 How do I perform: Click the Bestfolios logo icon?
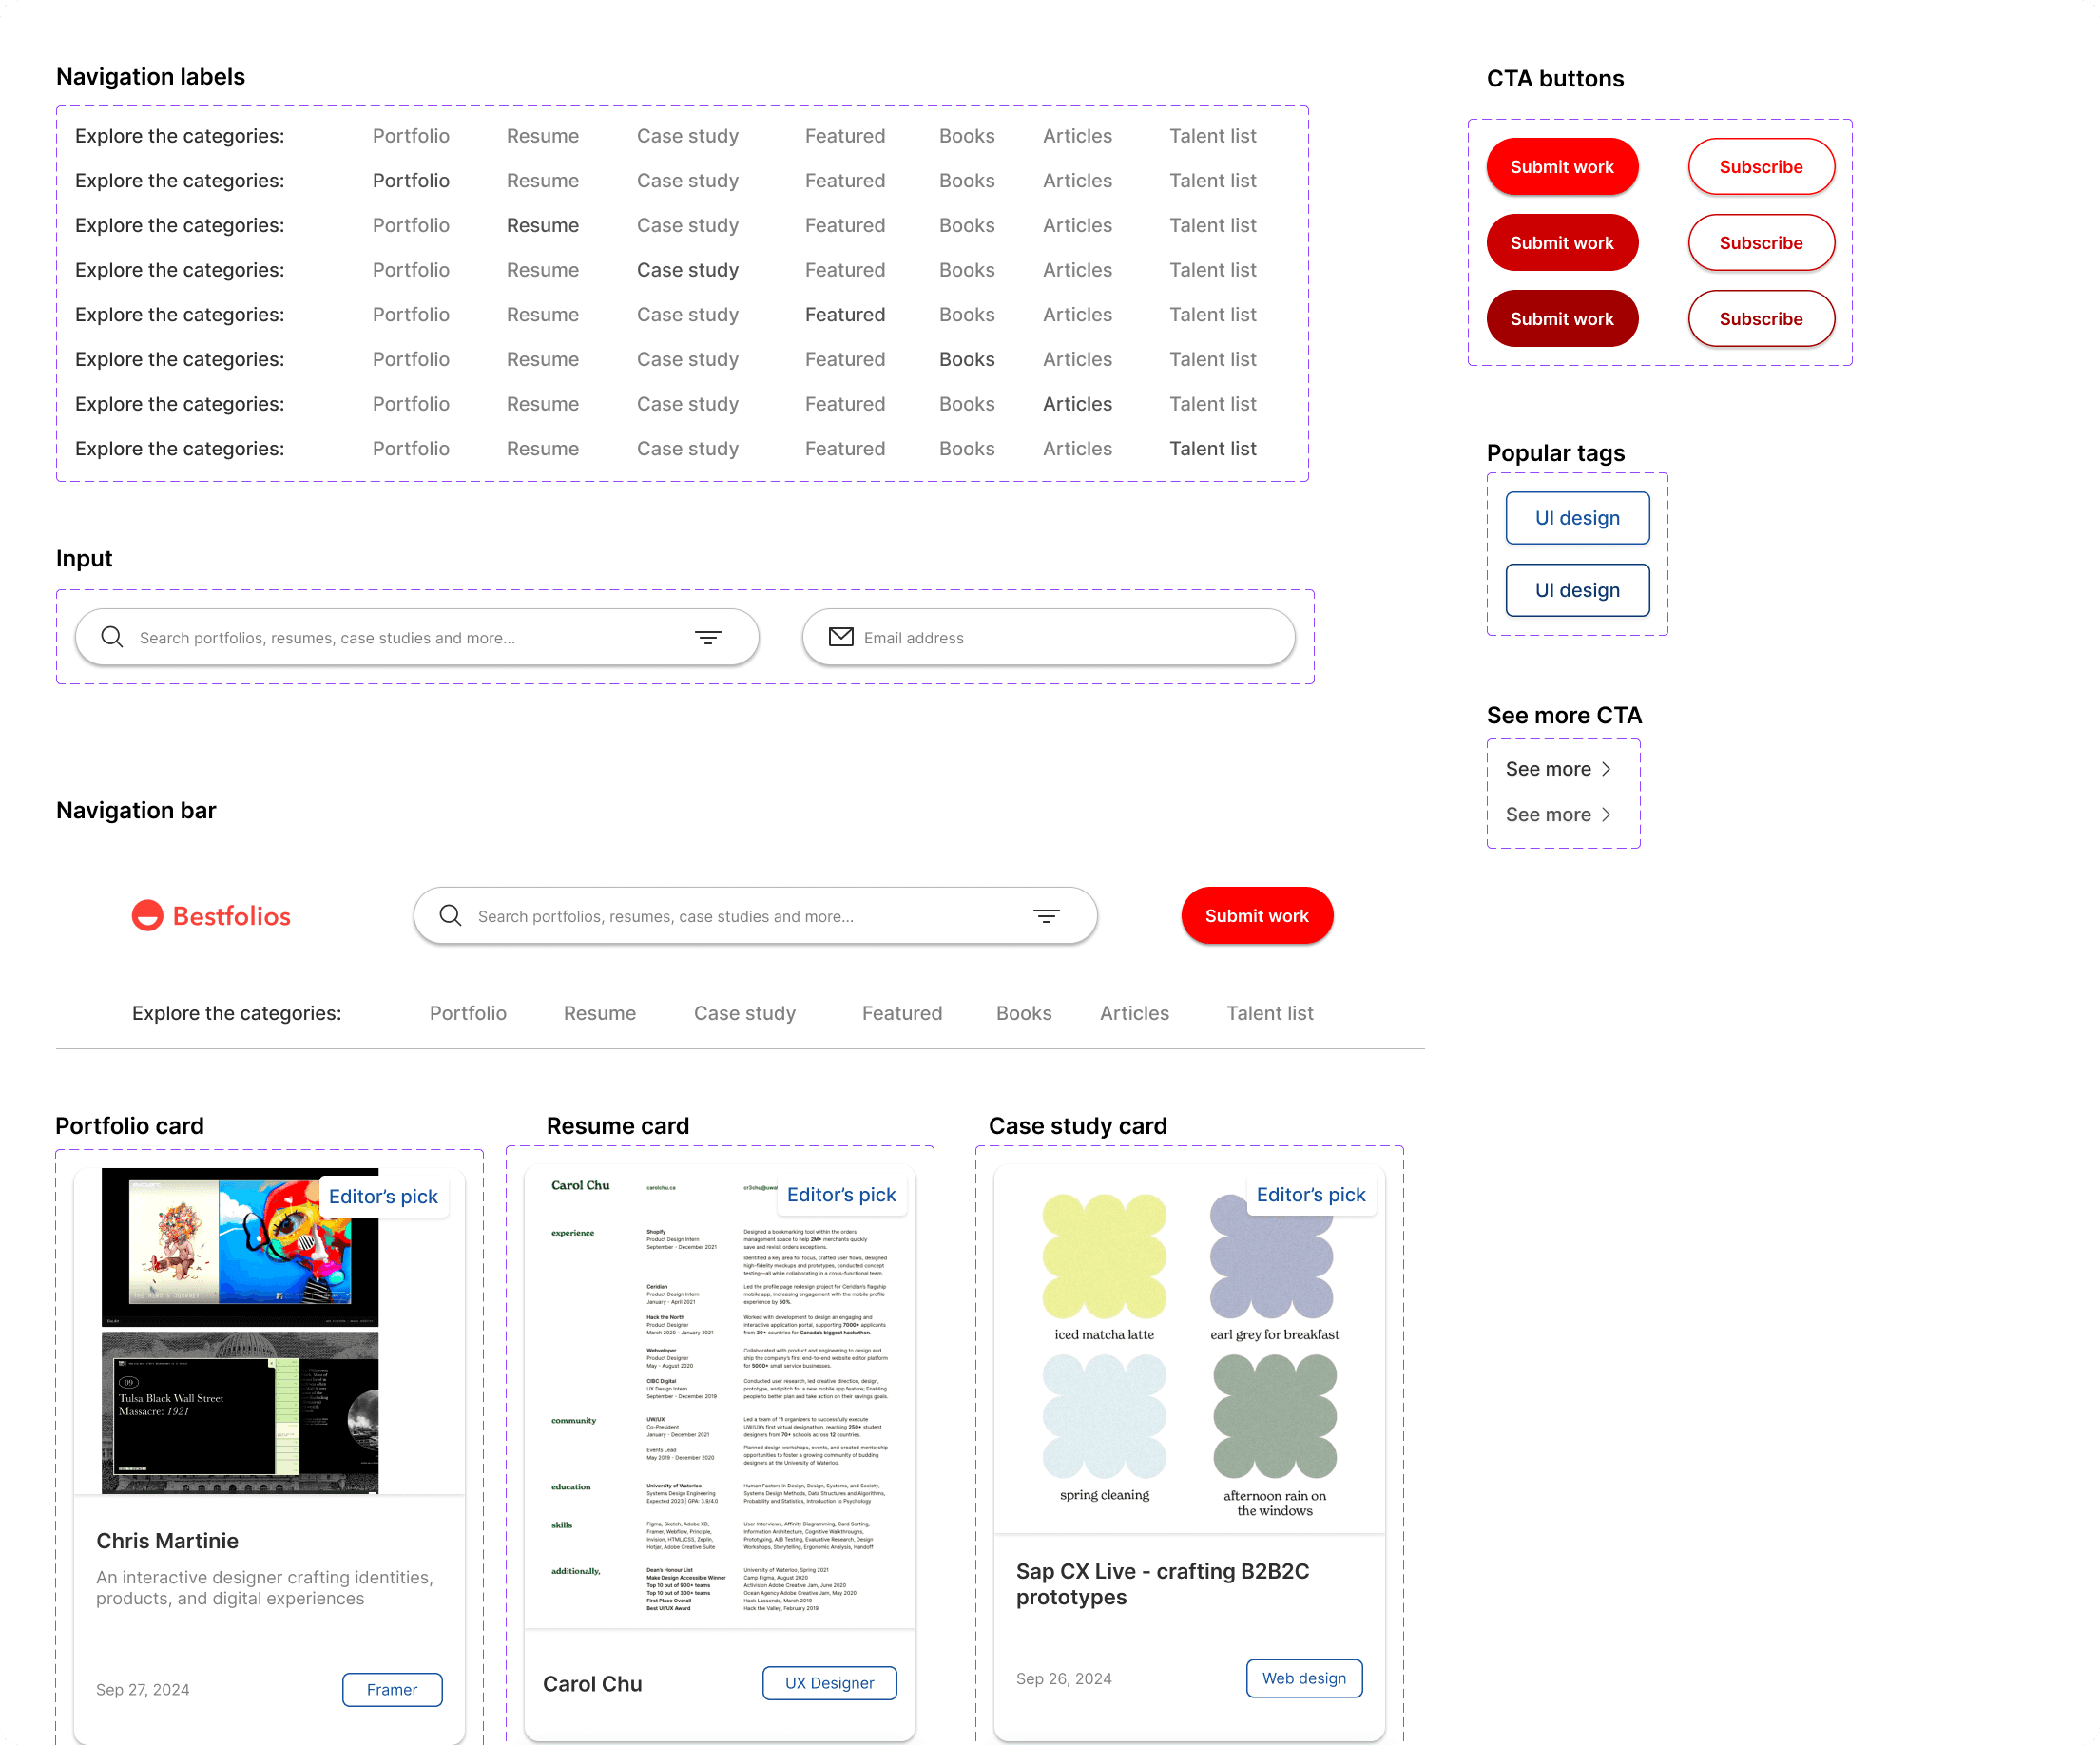(148, 915)
